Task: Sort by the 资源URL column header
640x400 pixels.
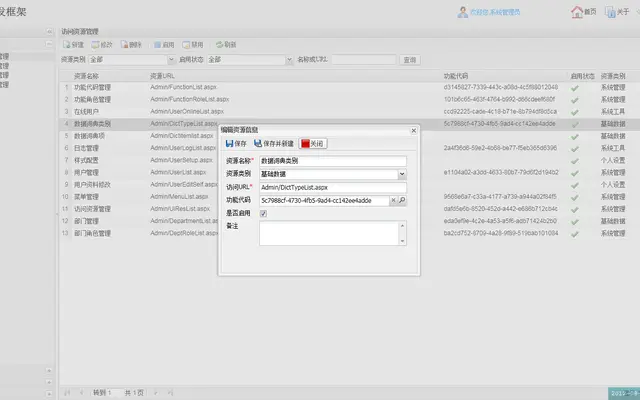Action: point(162,76)
